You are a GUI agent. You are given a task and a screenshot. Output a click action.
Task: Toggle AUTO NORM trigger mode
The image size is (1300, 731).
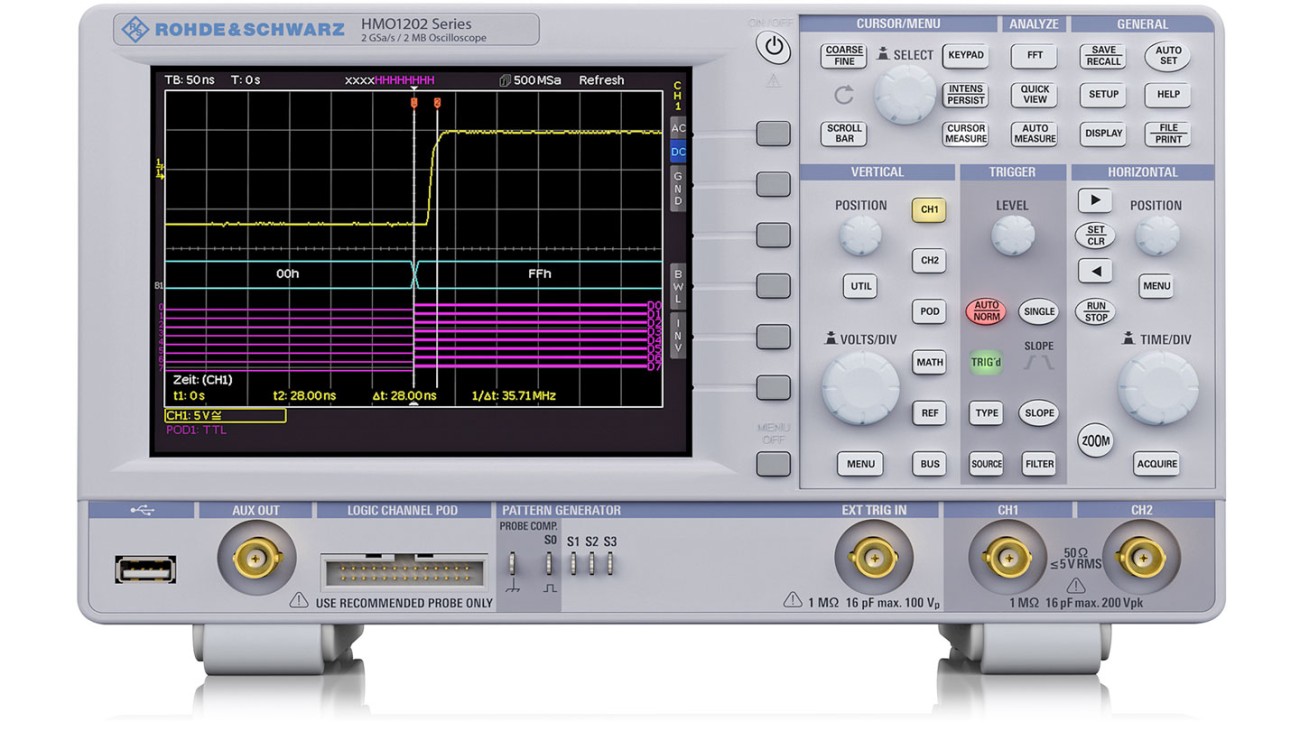pos(986,311)
